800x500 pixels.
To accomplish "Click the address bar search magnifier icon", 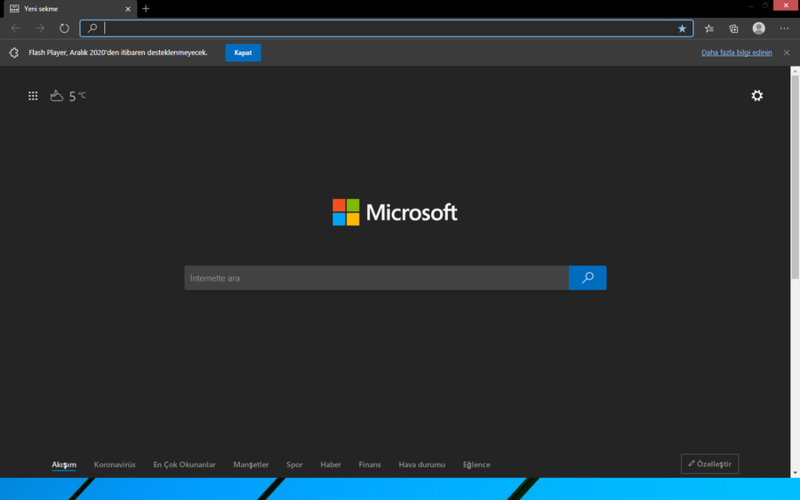I will 92,28.
